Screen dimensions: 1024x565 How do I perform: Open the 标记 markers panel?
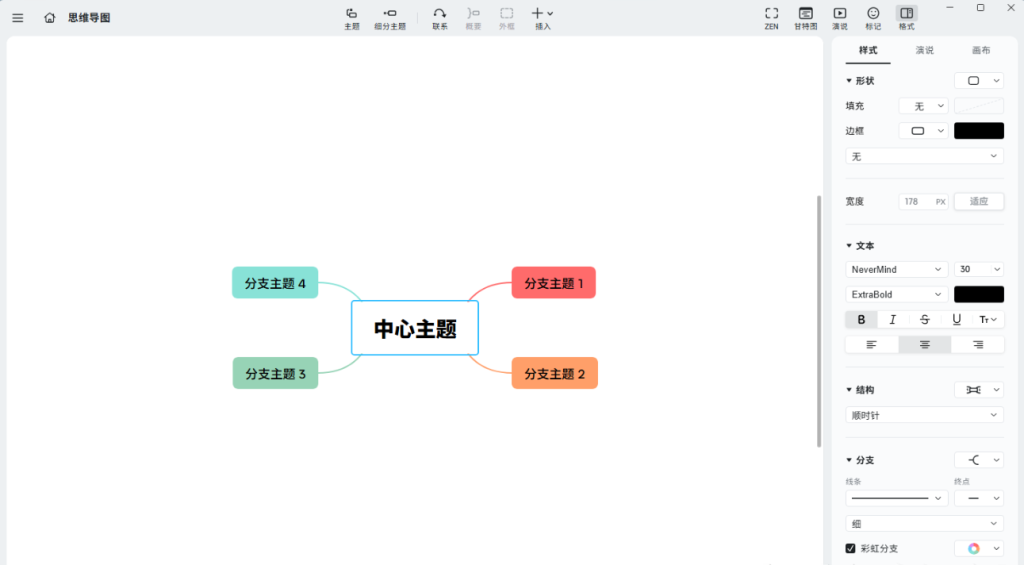point(873,18)
